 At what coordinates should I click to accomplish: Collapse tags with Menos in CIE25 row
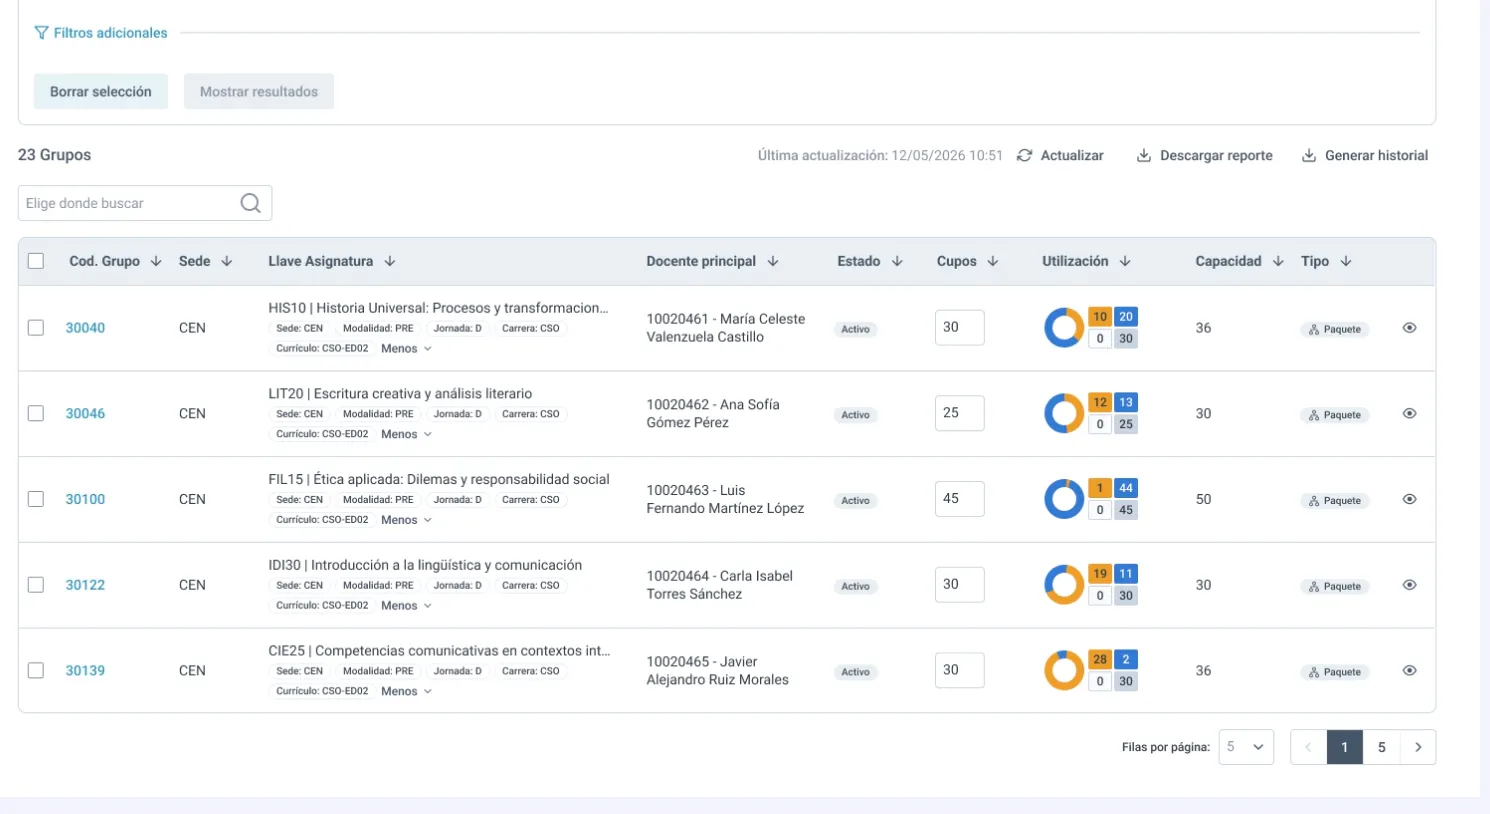click(406, 691)
